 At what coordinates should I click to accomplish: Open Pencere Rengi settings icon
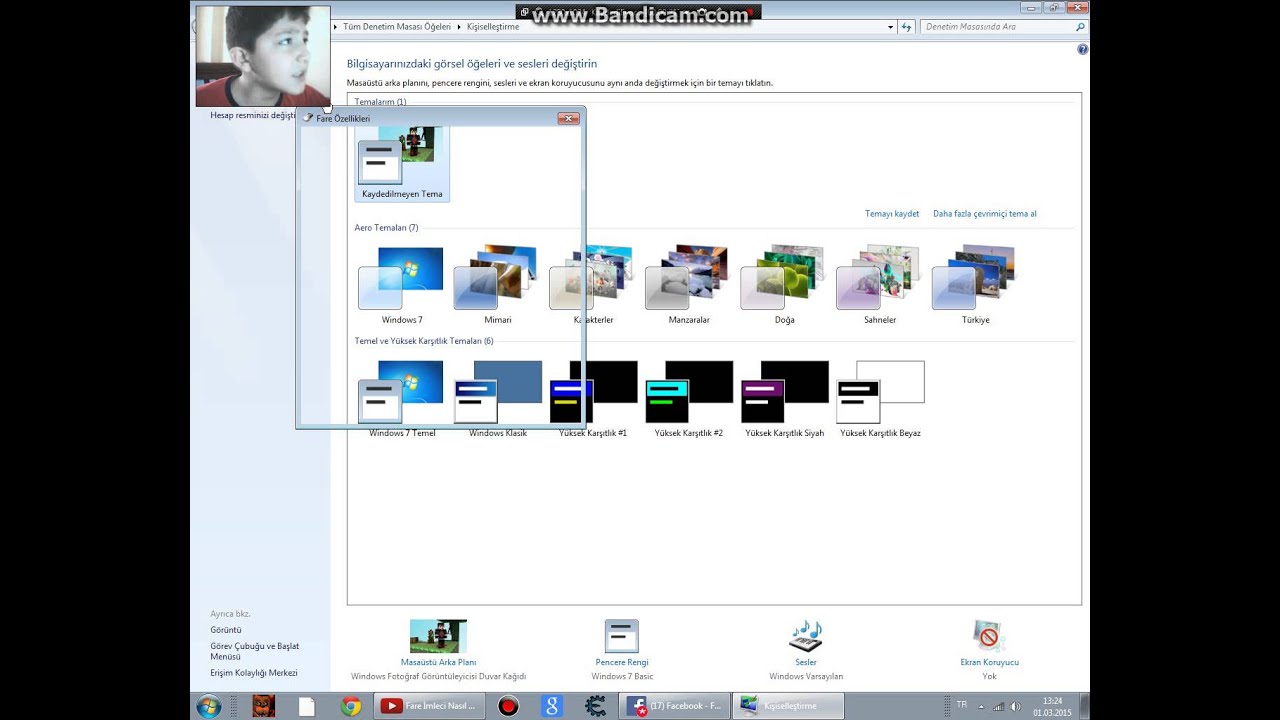[622, 636]
